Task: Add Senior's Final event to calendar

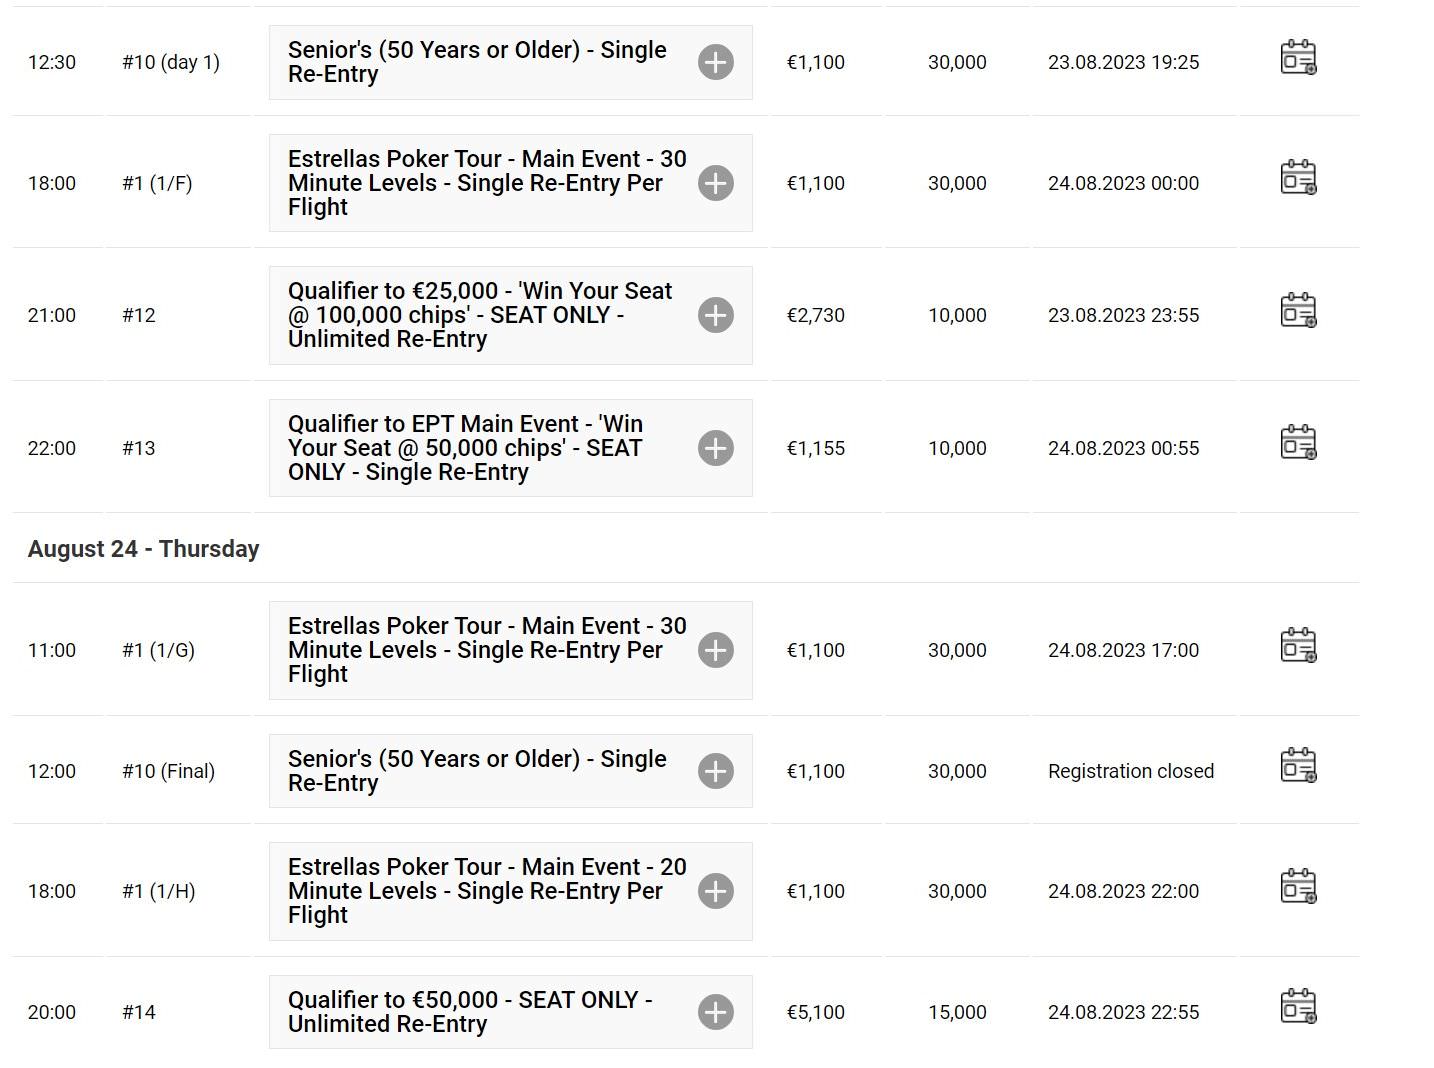Action: pos(1298,766)
